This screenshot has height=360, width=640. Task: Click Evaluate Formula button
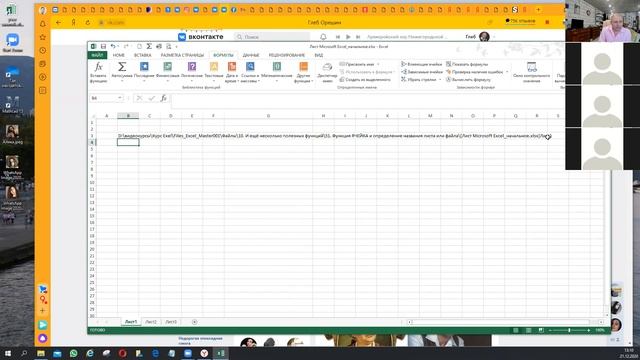coord(468,80)
